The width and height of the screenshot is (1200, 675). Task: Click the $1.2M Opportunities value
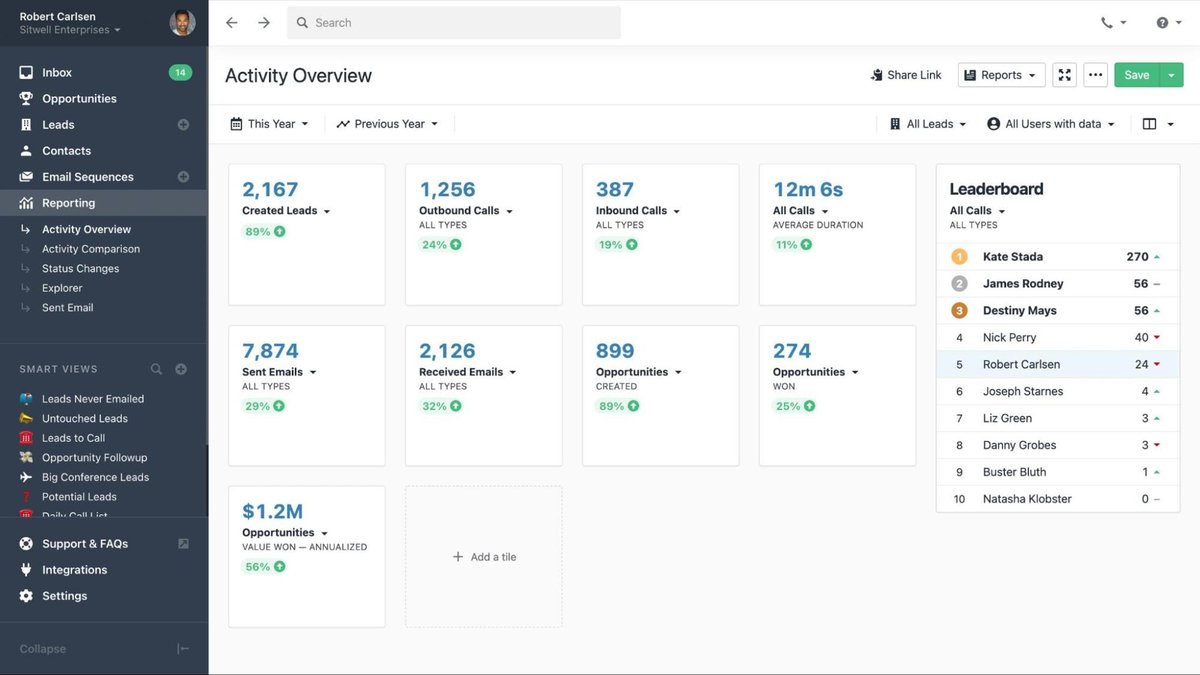tap(272, 512)
